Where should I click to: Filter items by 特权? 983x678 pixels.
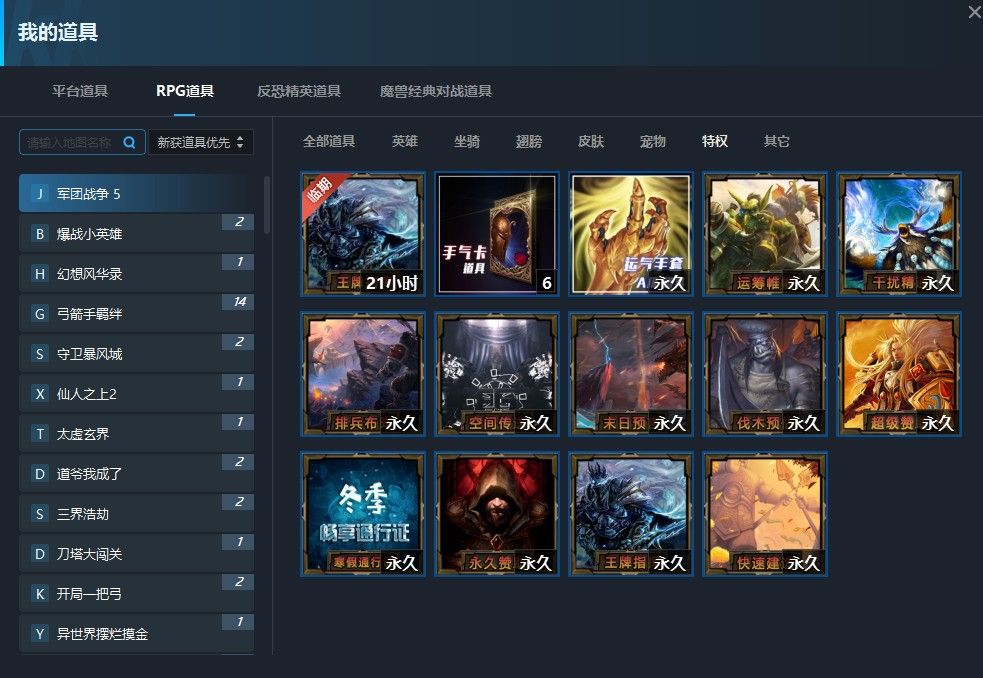click(715, 141)
